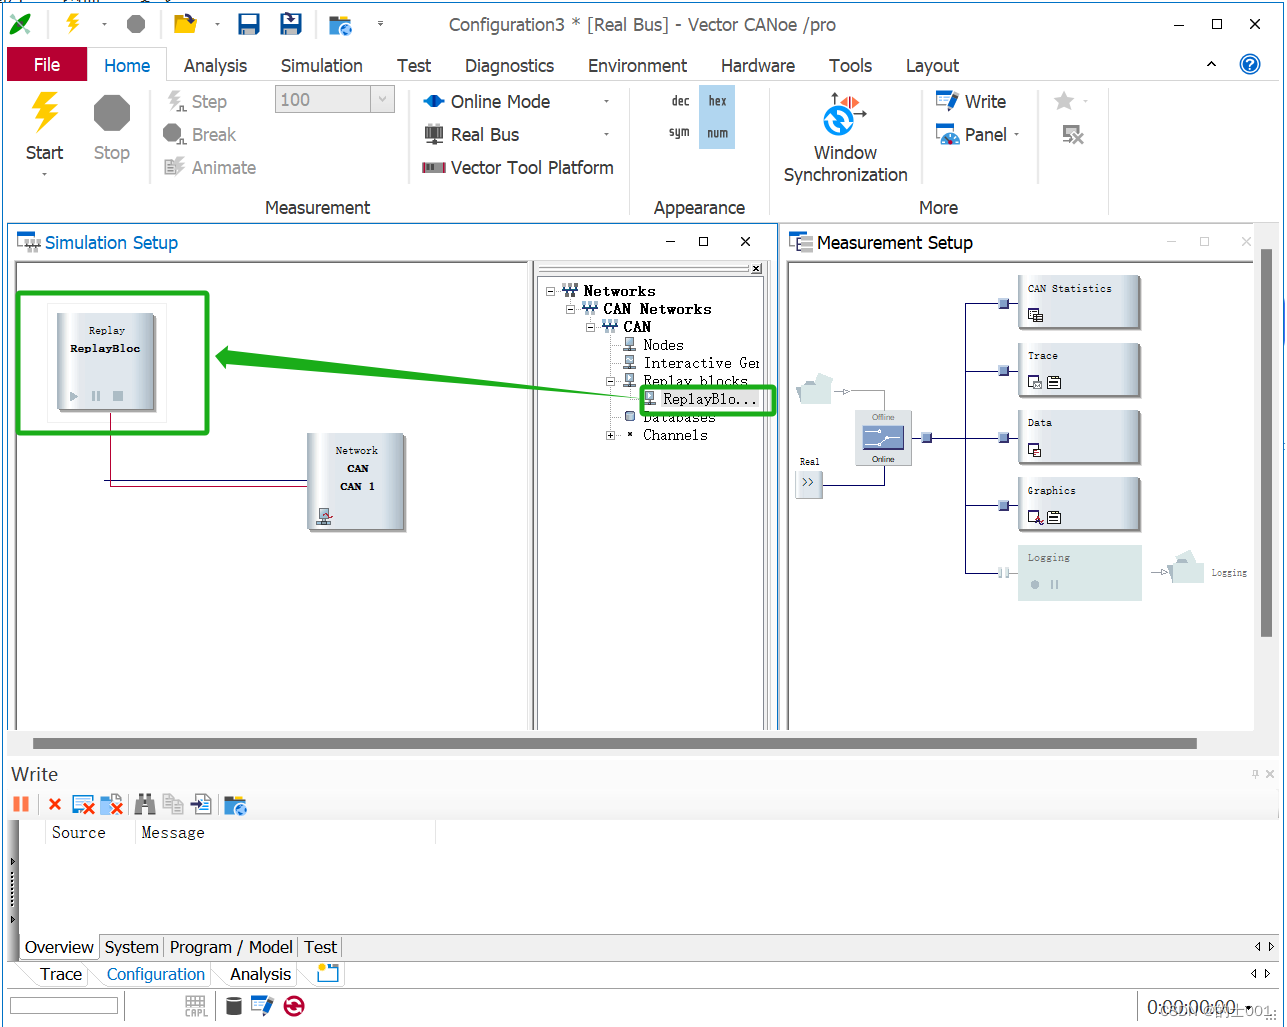Viewport: 1287px width, 1027px height.
Task: Open Window Synchronization
Action: coord(845,138)
